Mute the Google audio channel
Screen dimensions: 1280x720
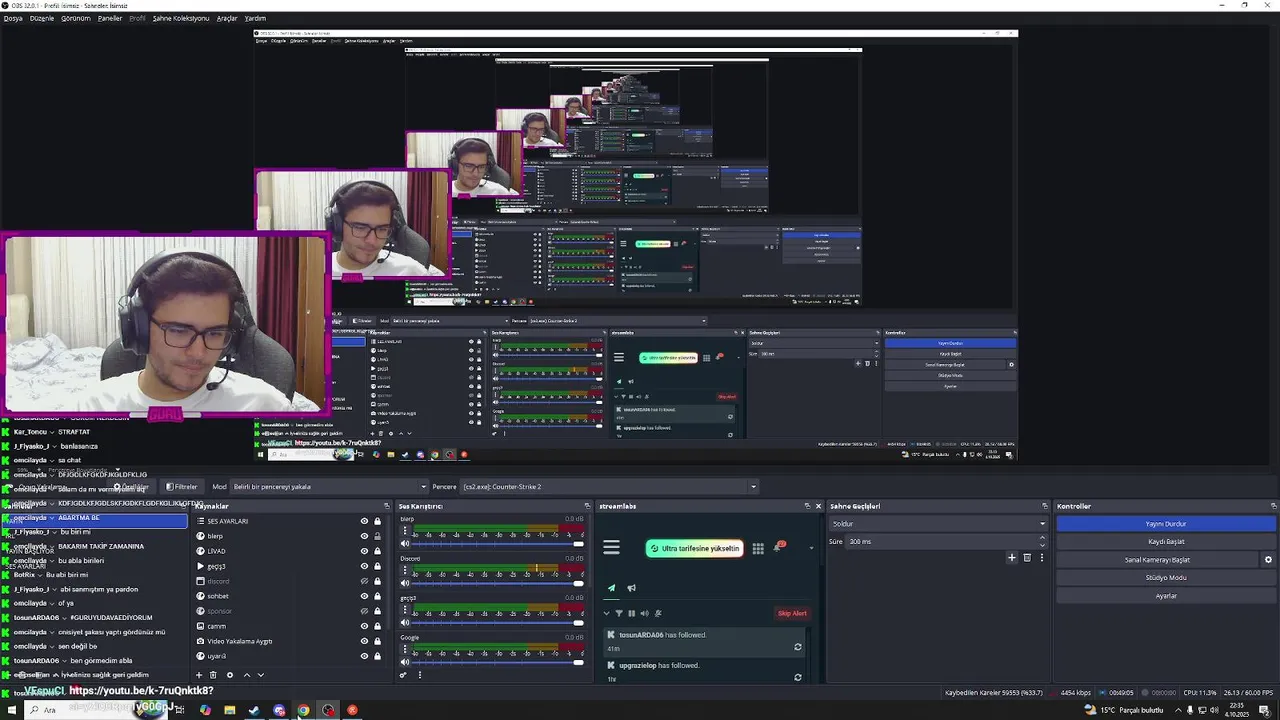[x=405, y=661]
